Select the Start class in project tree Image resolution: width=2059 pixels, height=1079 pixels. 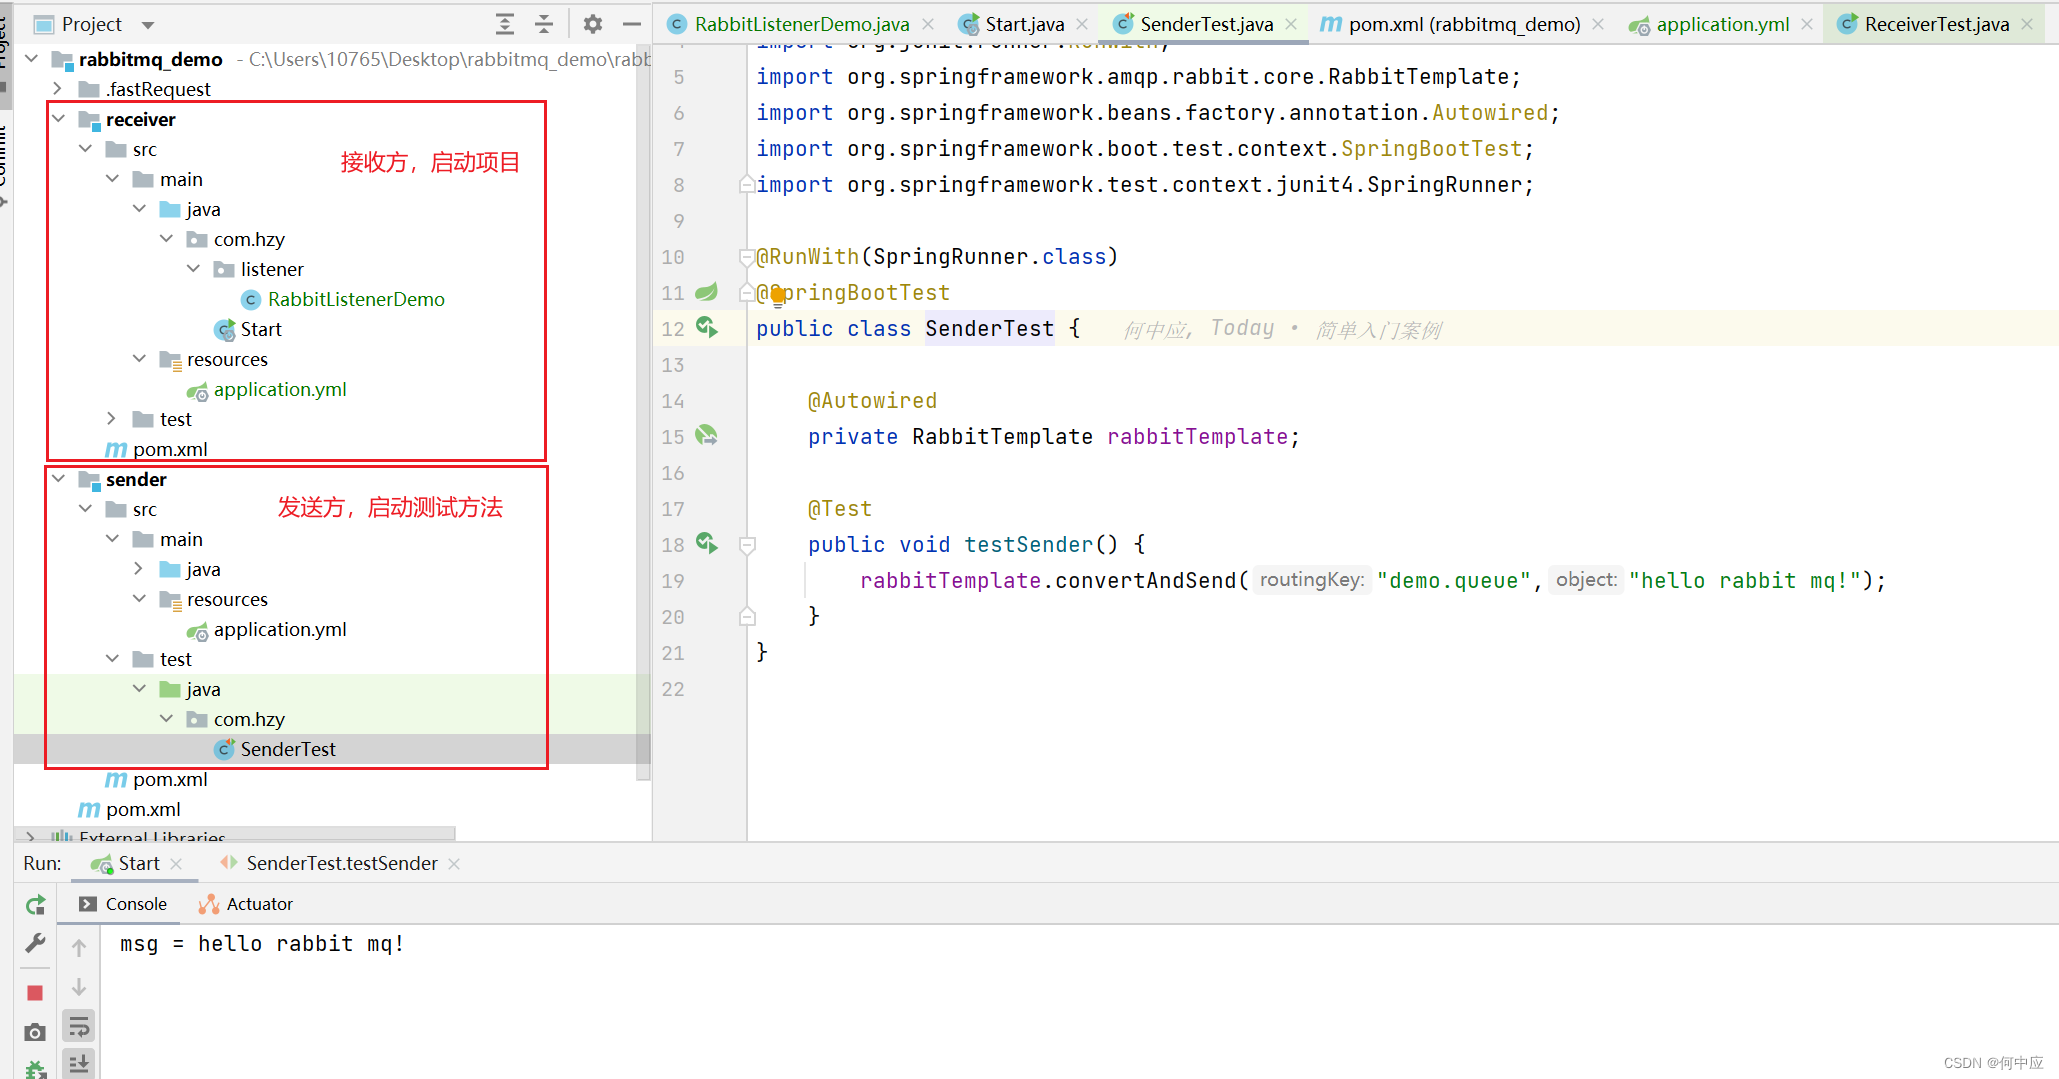260,329
